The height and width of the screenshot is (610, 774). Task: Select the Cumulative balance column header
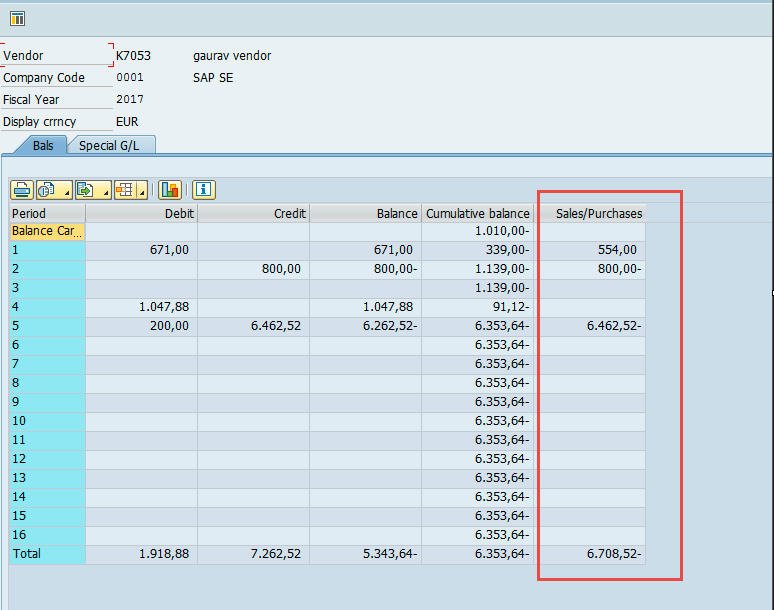pos(478,213)
